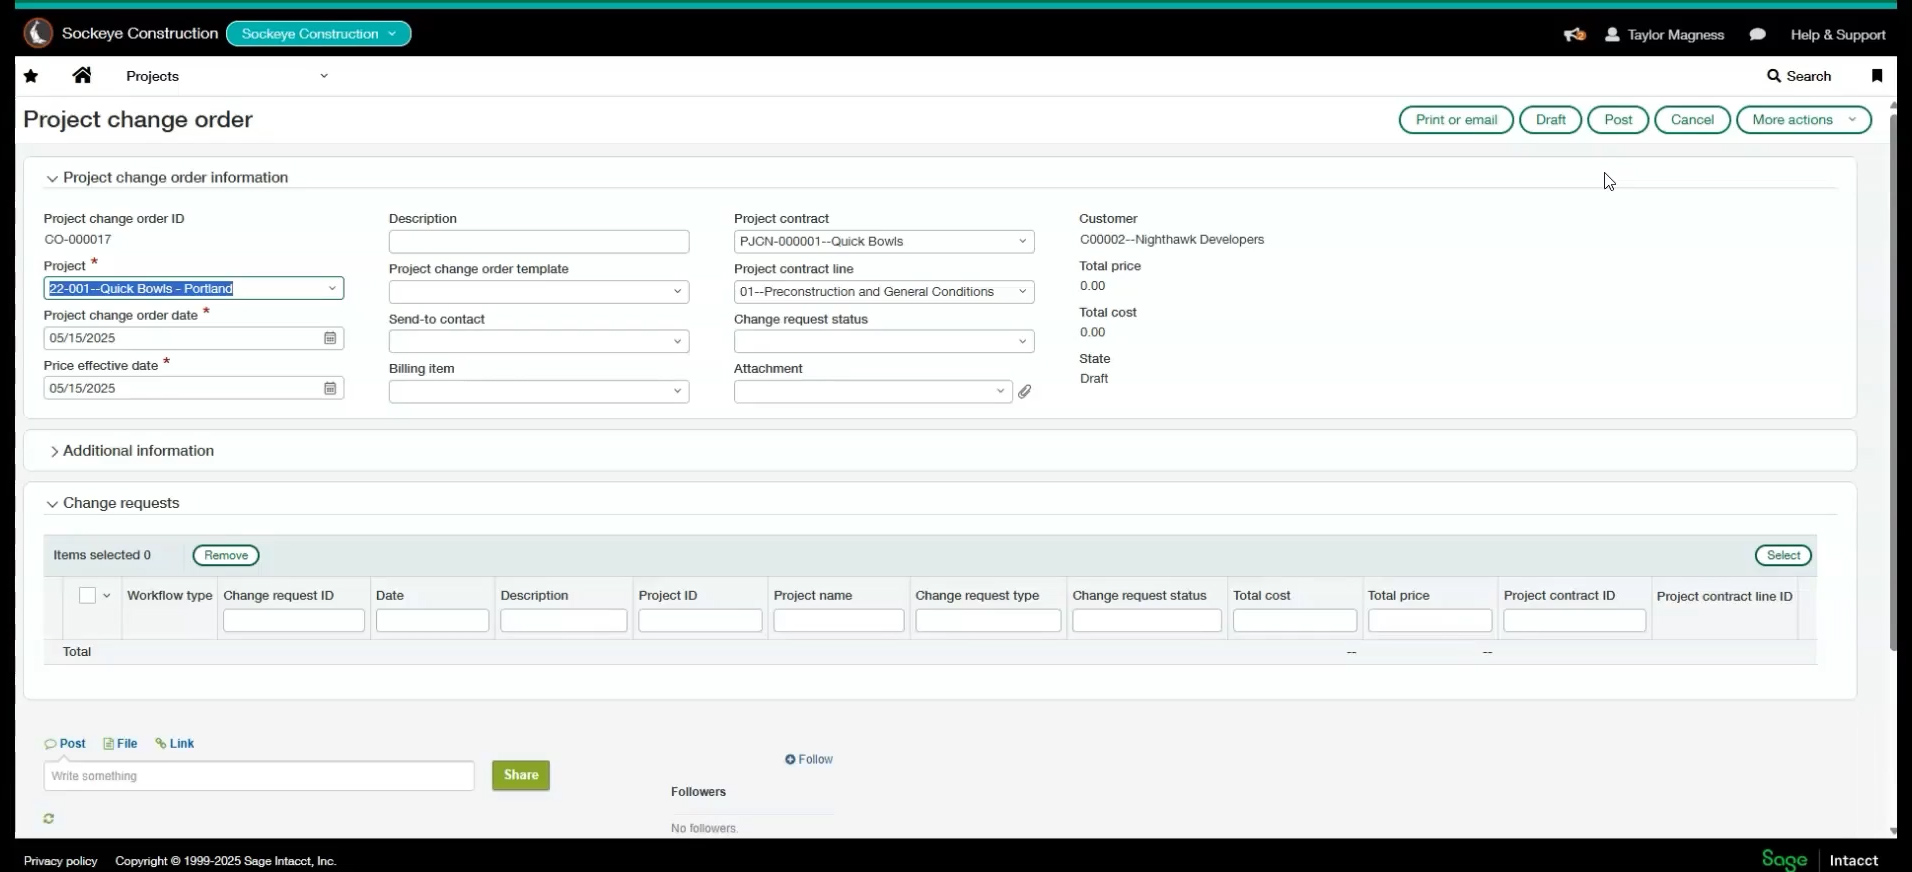This screenshot has height=872, width=1912.
Task: Click the Project contract ID filter field
Action: tap(1575, 621)
